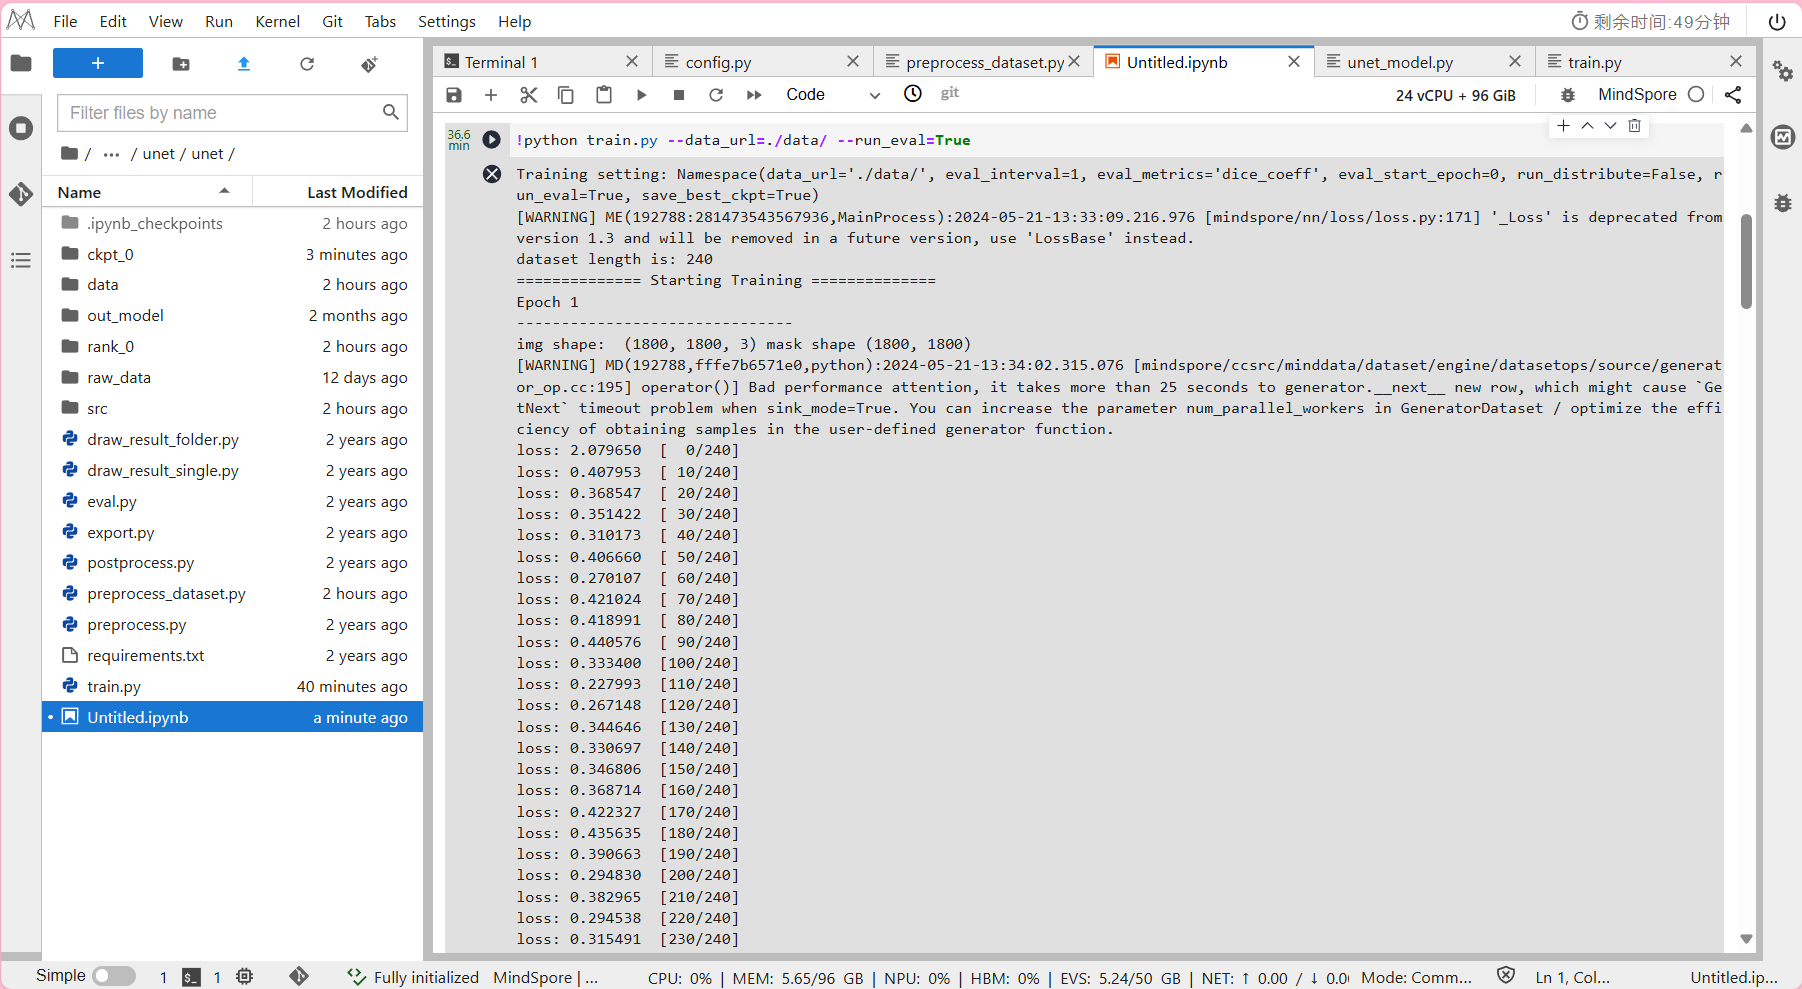Open the running terminals and kernels panel
Viewport: 1802px width, 989px height.
click(x=21, y=128)
